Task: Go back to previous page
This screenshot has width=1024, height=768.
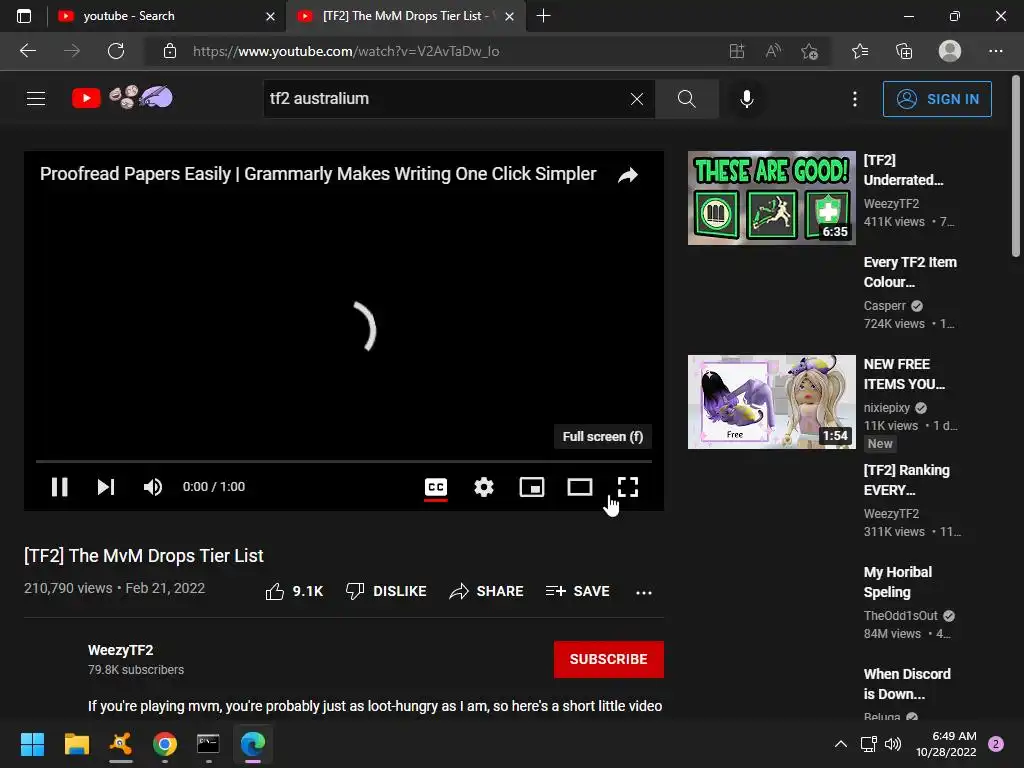Action: [x=28, y=51]
